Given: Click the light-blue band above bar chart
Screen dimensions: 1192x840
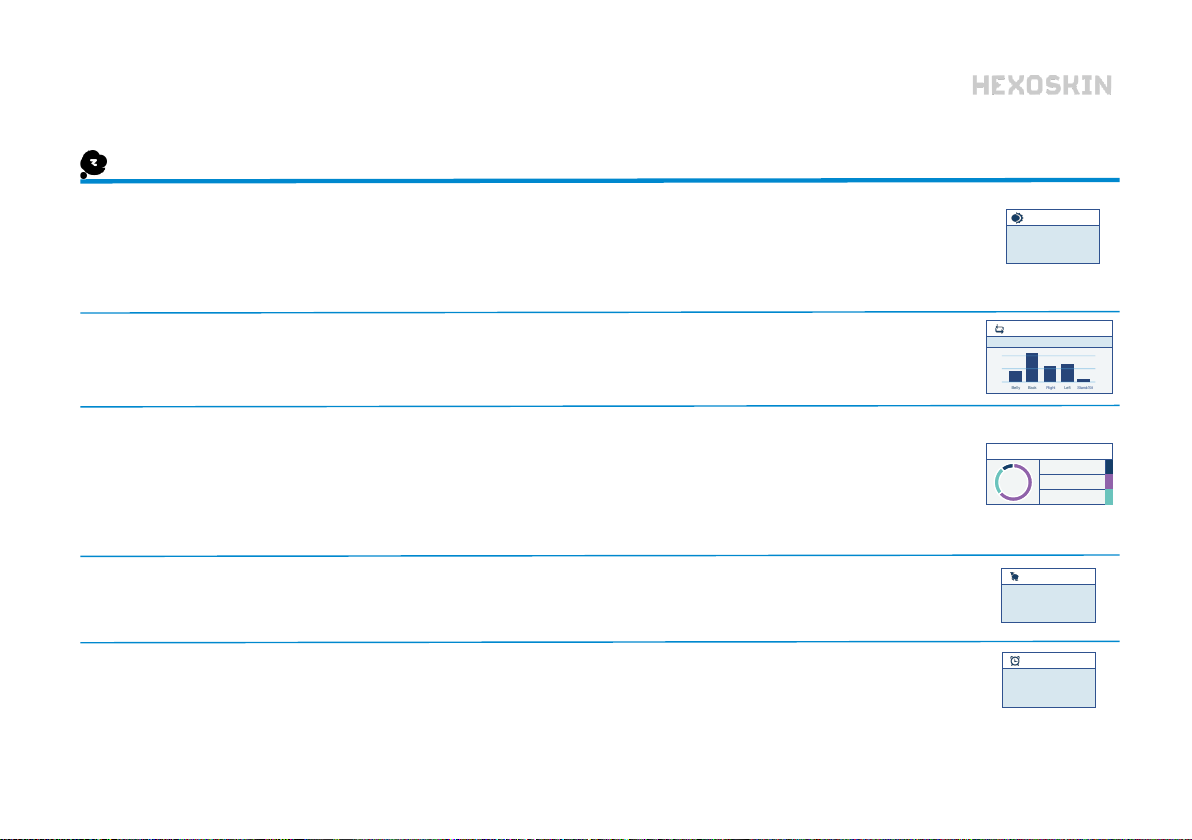Looking at the screenshot, I should coord(1049,342).
